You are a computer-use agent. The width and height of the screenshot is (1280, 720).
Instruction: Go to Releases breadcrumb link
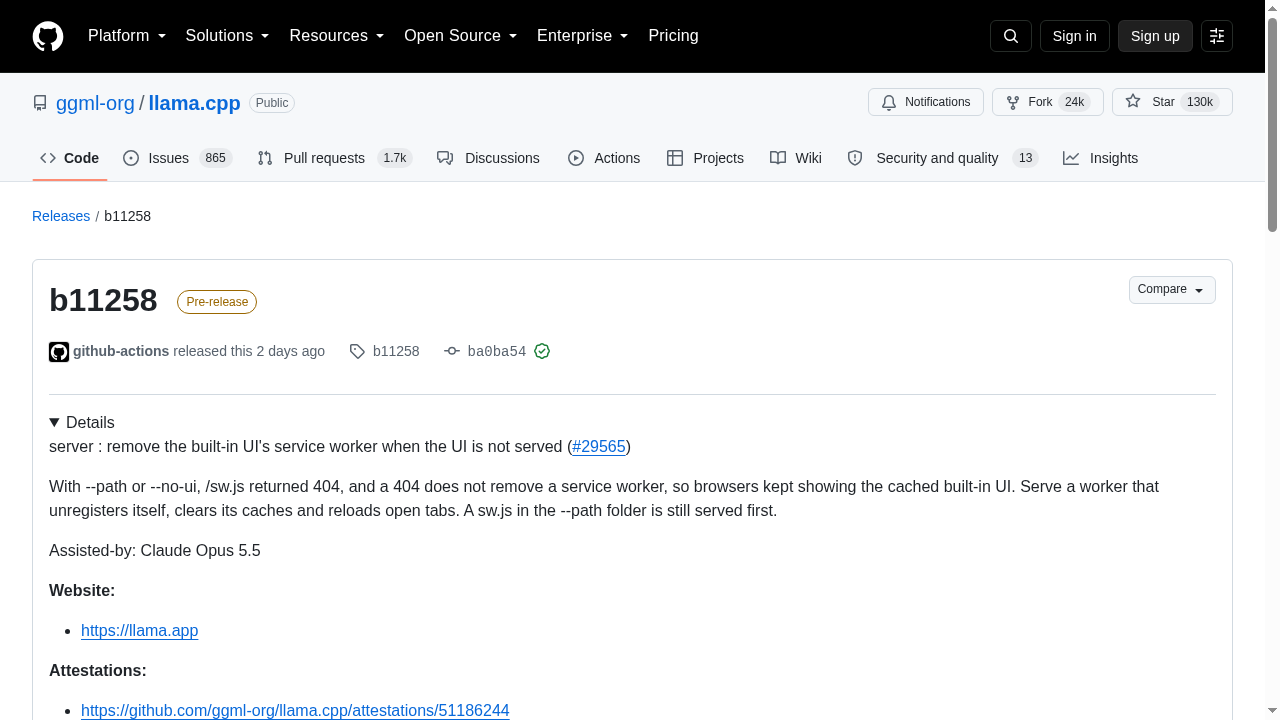61,216
